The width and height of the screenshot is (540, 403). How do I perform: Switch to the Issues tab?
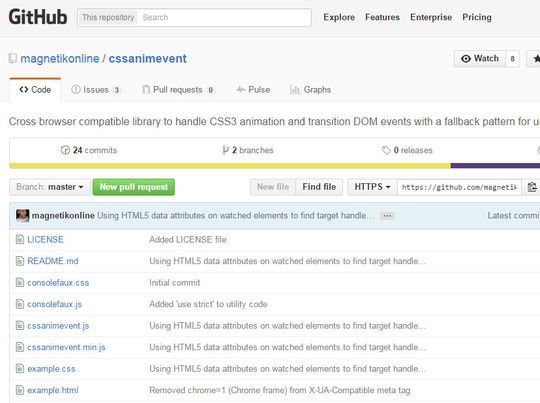coord(95,90)
